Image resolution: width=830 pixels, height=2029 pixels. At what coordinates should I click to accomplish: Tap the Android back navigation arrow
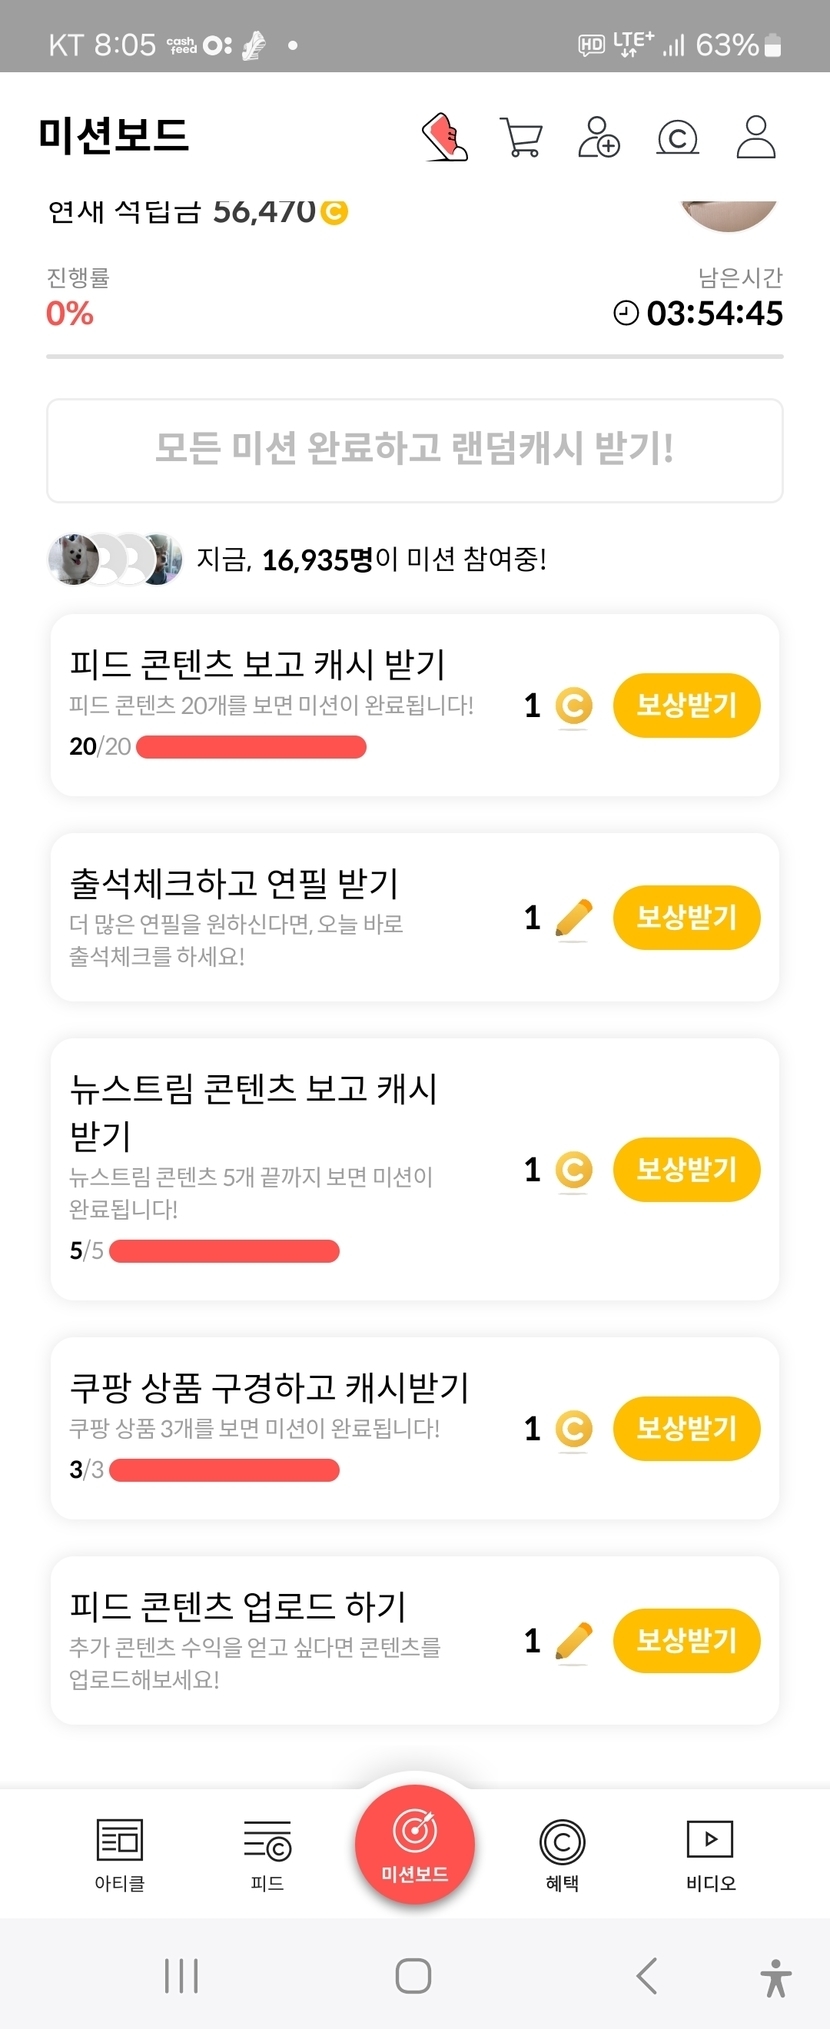pyautogui.click(x=647, y=1976)
